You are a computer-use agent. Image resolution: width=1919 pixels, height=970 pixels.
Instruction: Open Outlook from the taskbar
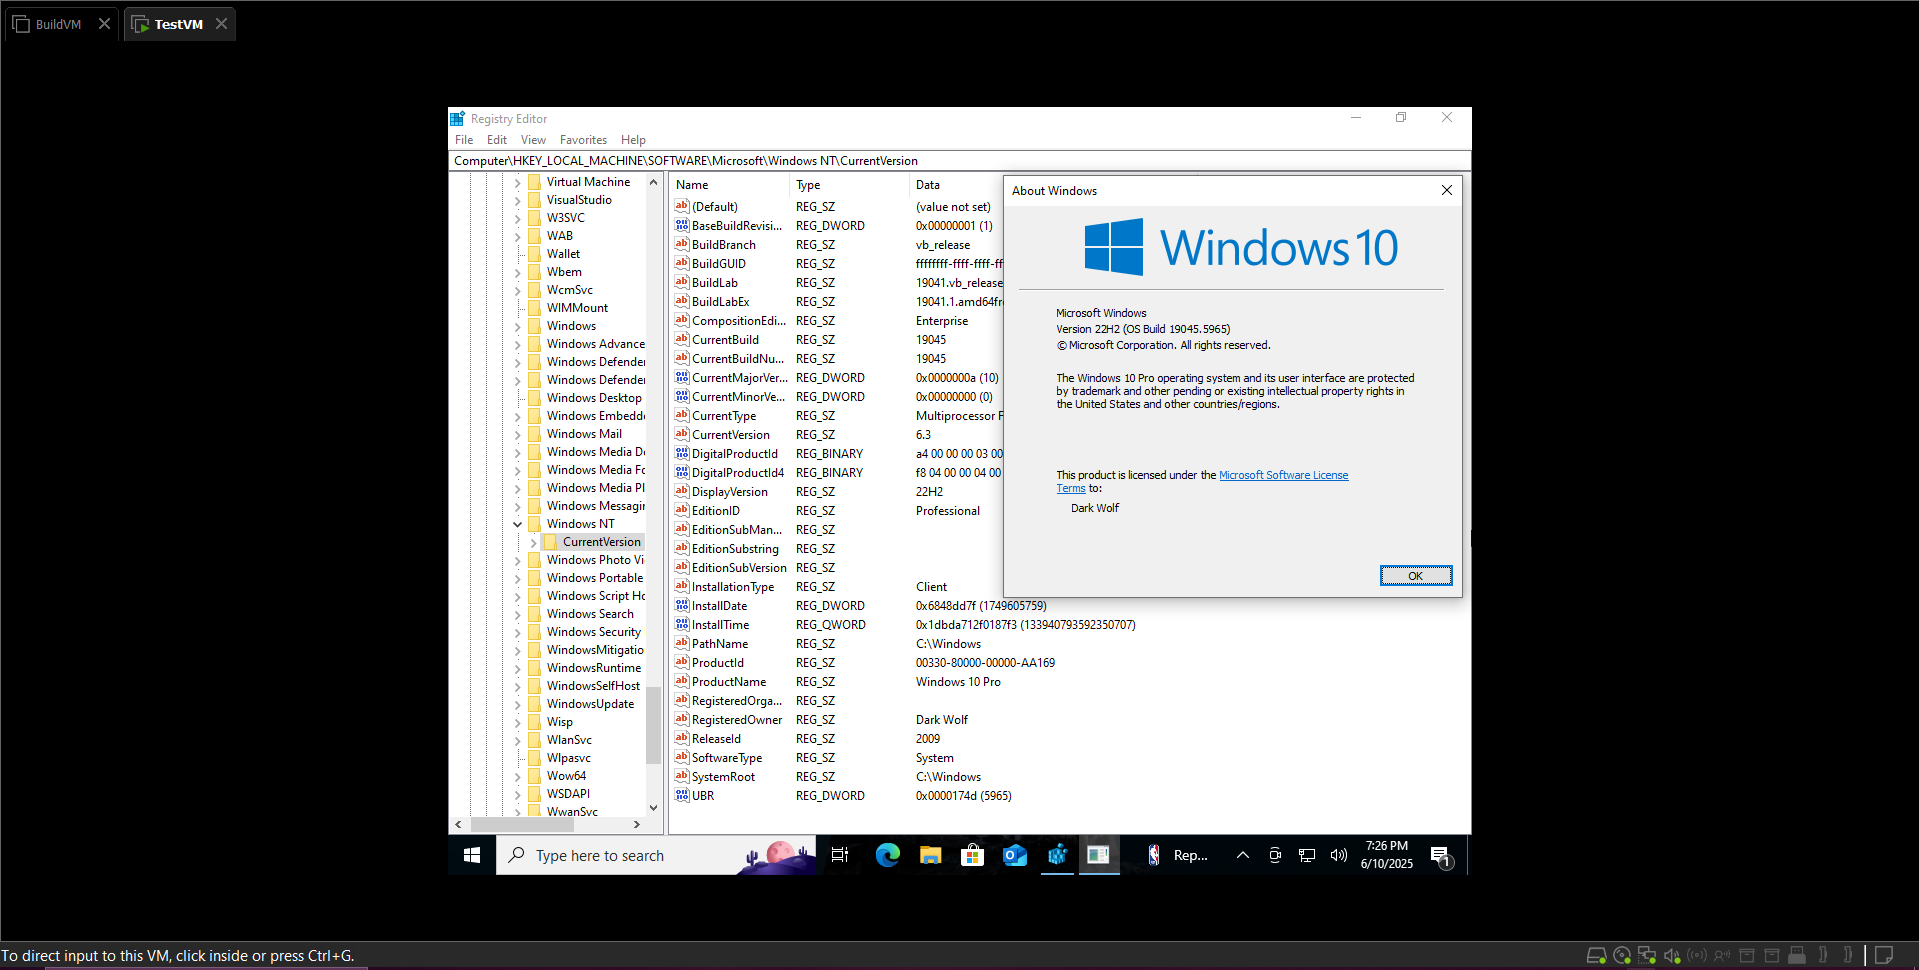coord(1015,855)
